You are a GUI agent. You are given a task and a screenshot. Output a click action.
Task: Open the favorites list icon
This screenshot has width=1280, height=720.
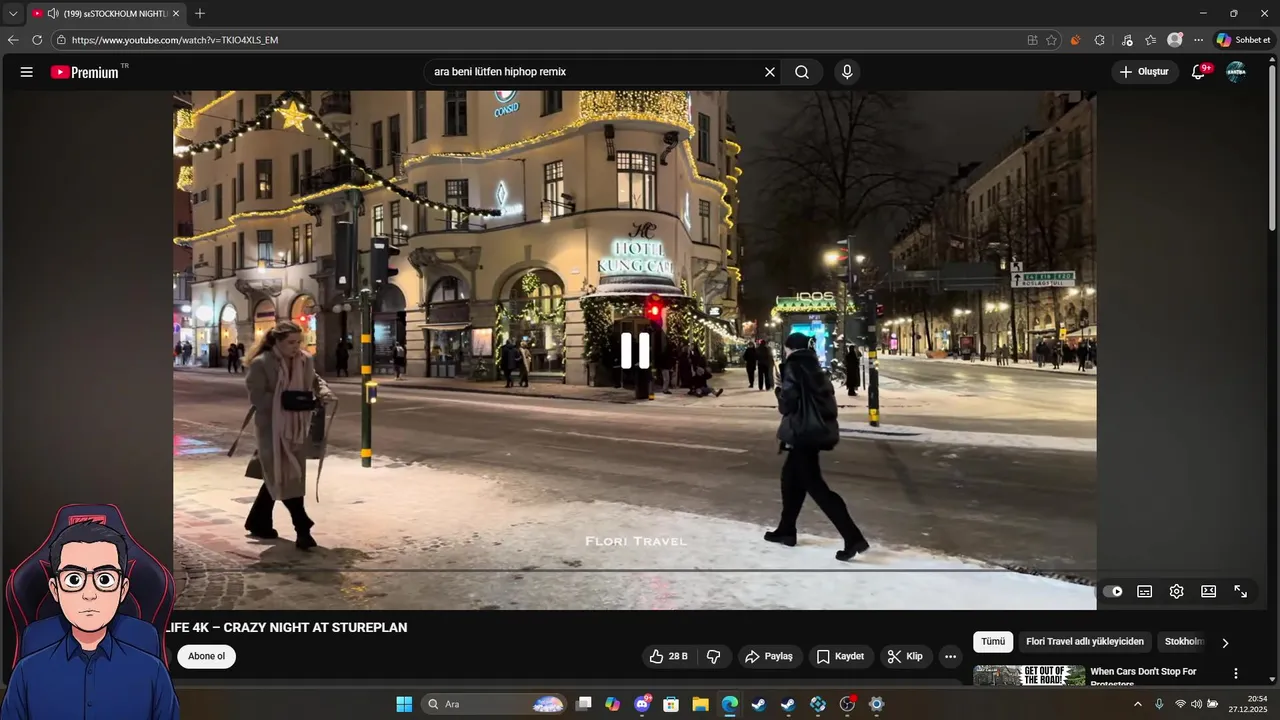tap(1151, 40)
